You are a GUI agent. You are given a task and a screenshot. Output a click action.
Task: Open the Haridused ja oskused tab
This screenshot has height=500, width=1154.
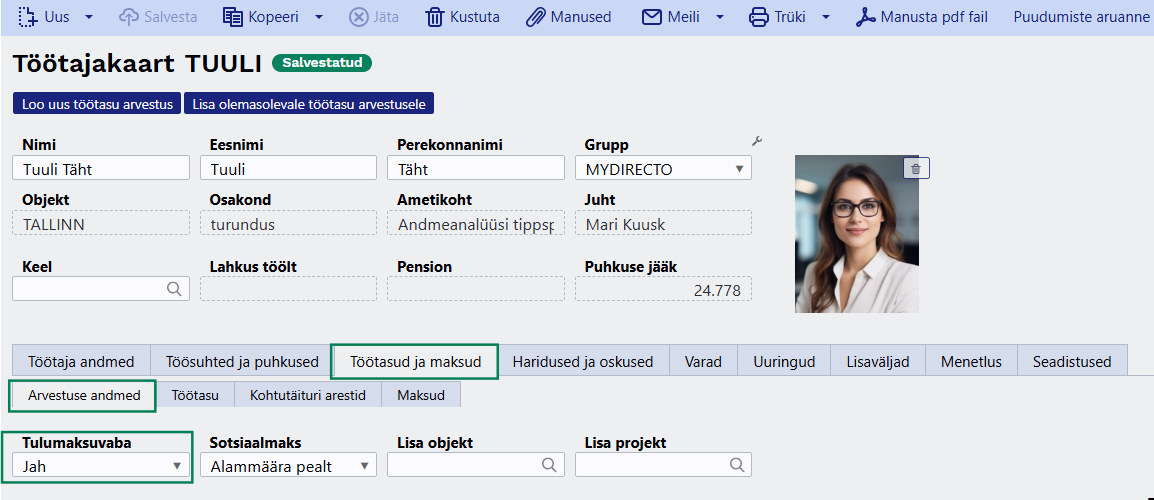pos(582,362)
